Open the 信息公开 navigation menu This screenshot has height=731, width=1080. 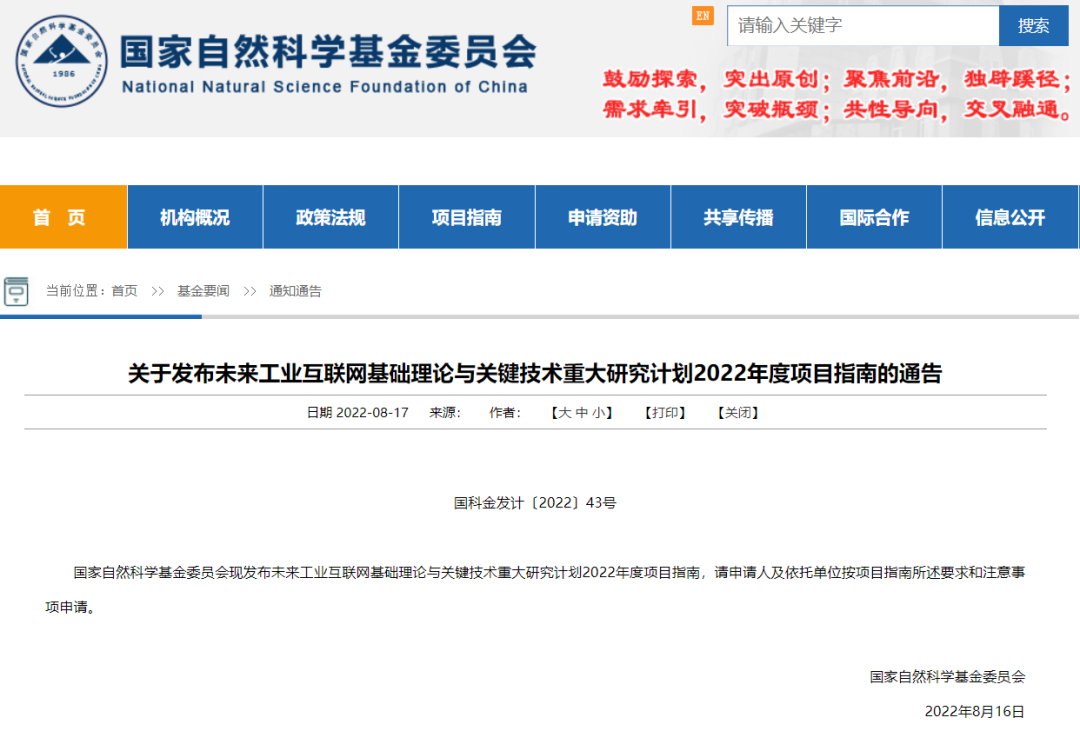pyautogui.click(x=1010, y=217)
